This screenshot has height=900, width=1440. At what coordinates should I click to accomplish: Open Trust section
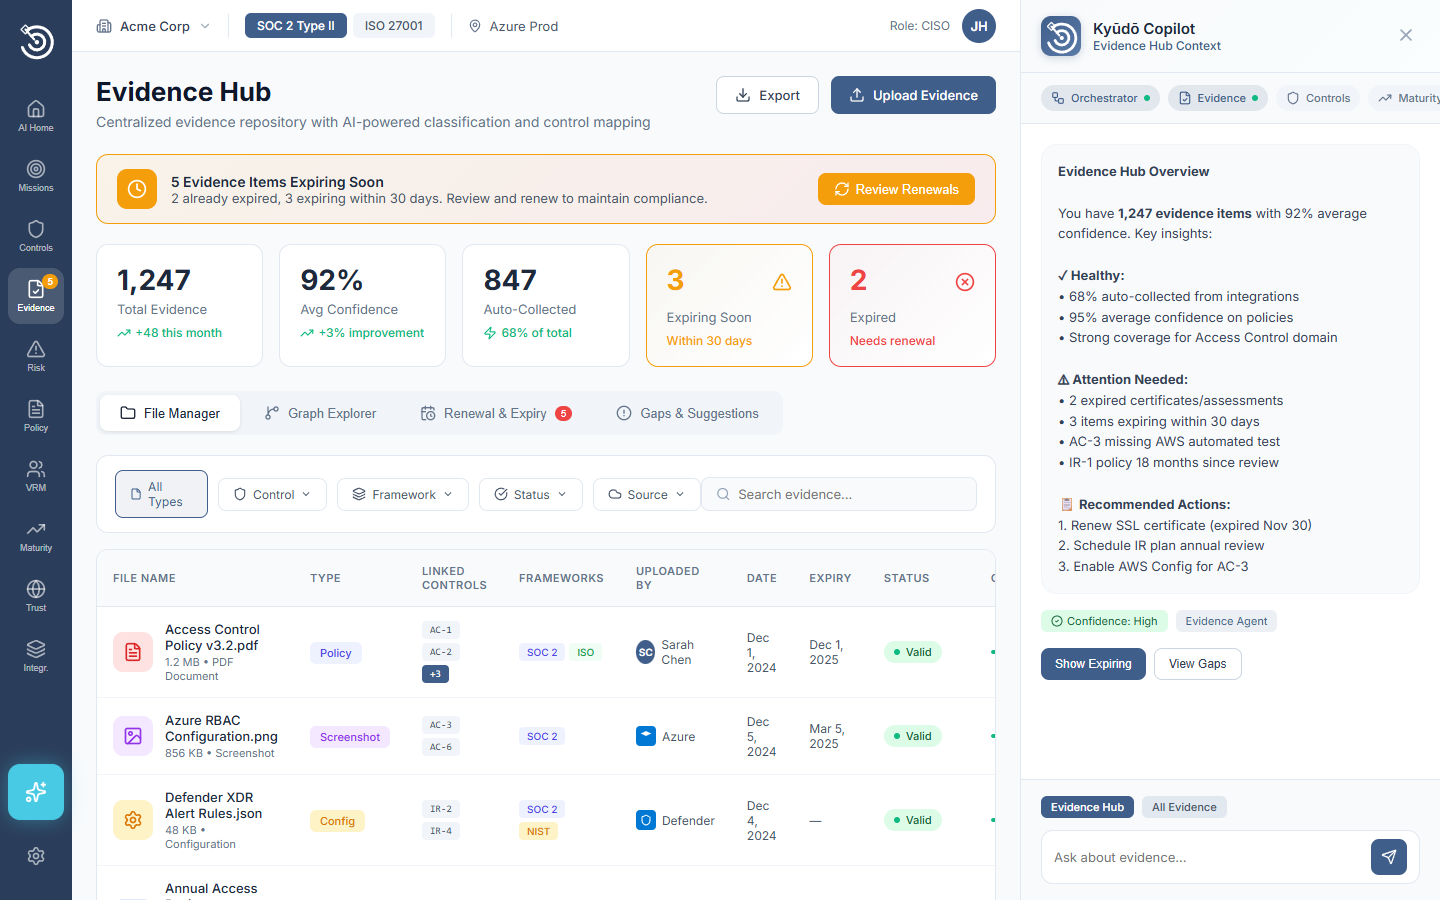(x=36, y=595)
